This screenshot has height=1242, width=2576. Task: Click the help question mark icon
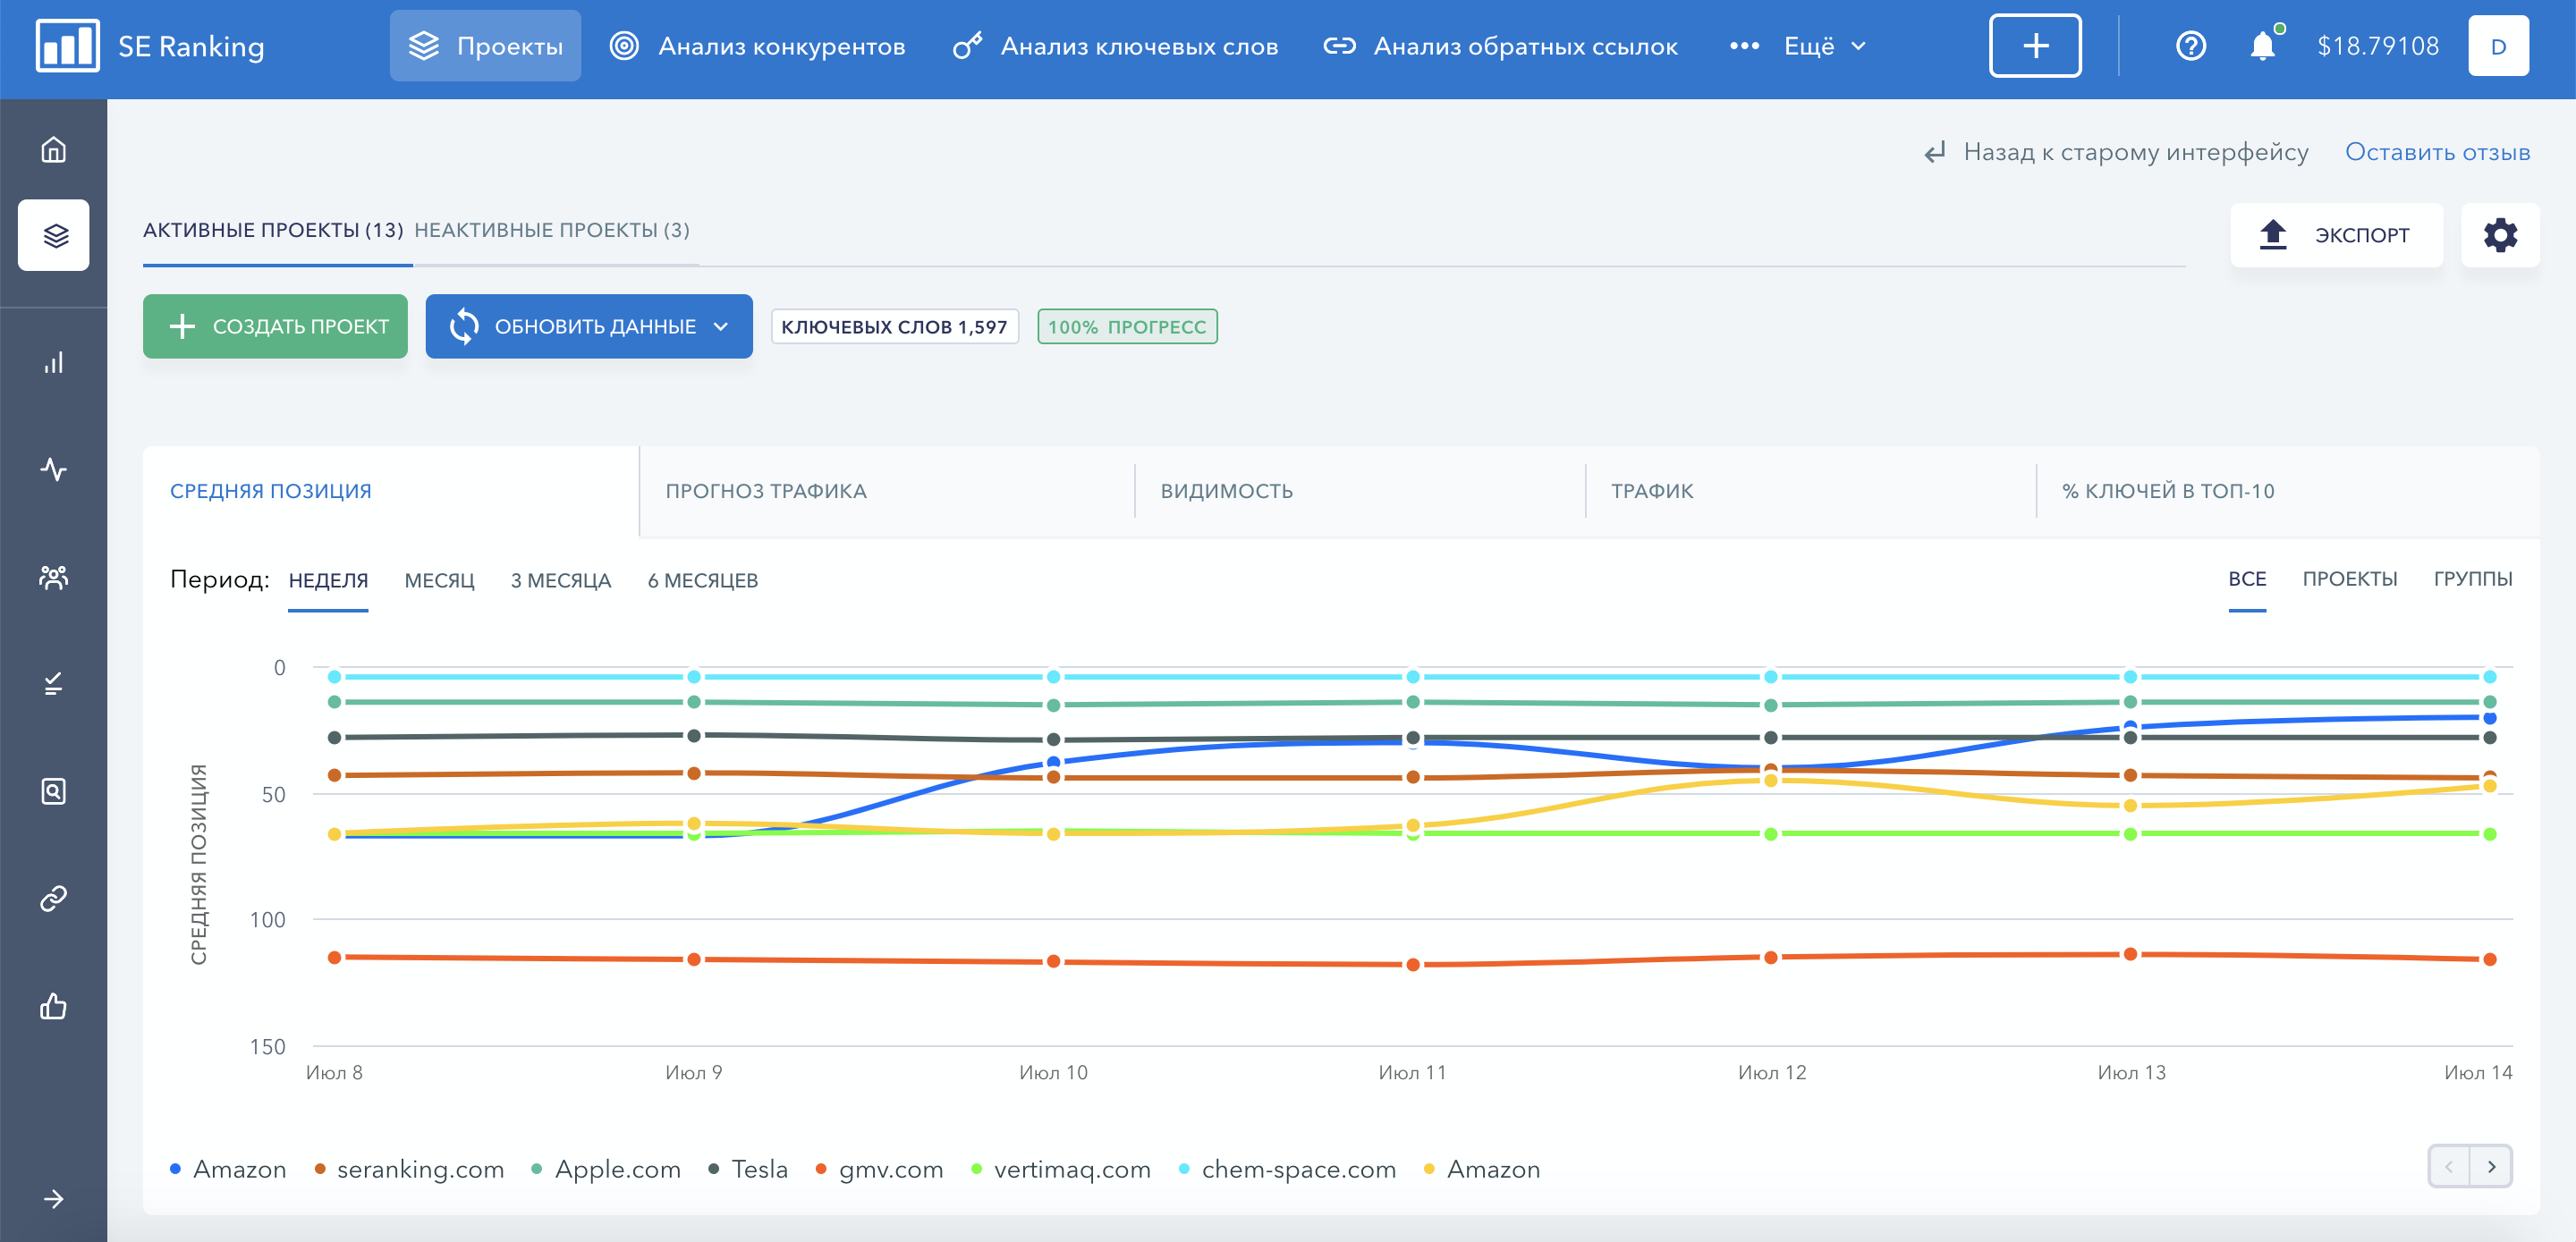(2190, 46)
